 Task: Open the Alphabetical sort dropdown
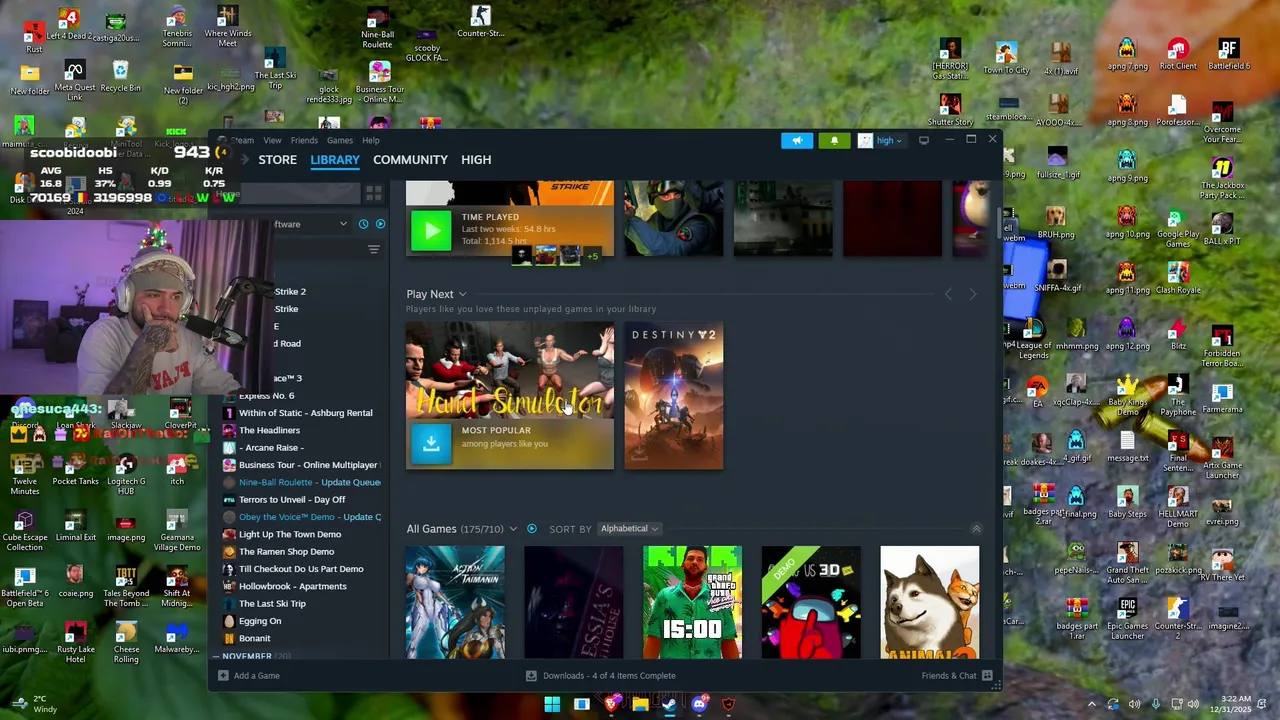click(629, 528)
